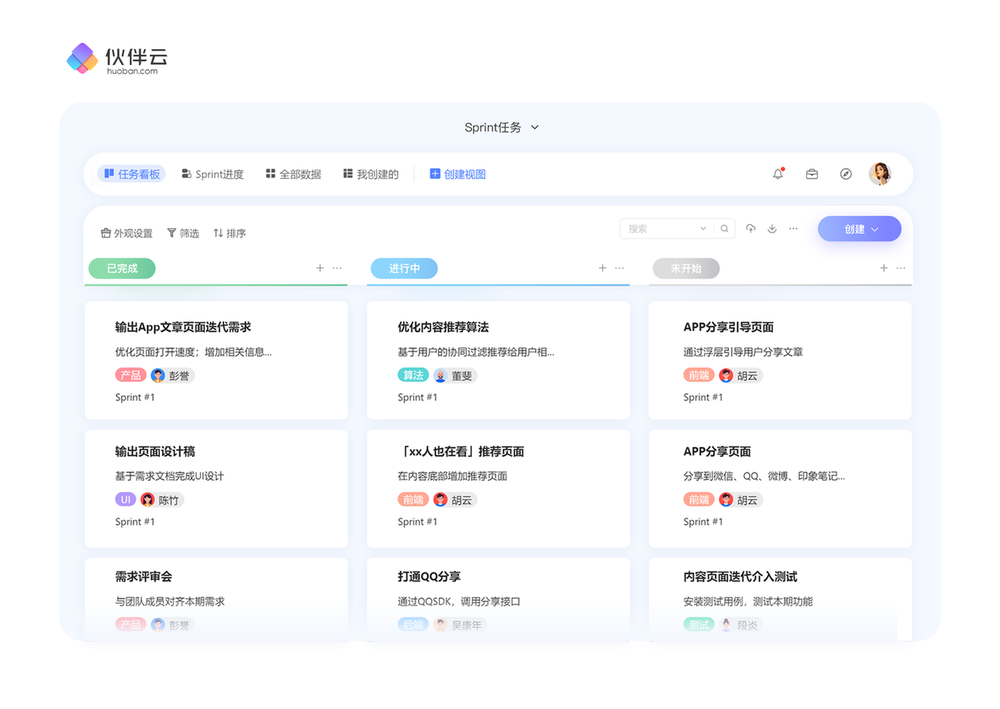This screenshot has height=709, width=1000.
Task: Open 外观设置 appearance settings
Action: (x=126, y=233)
